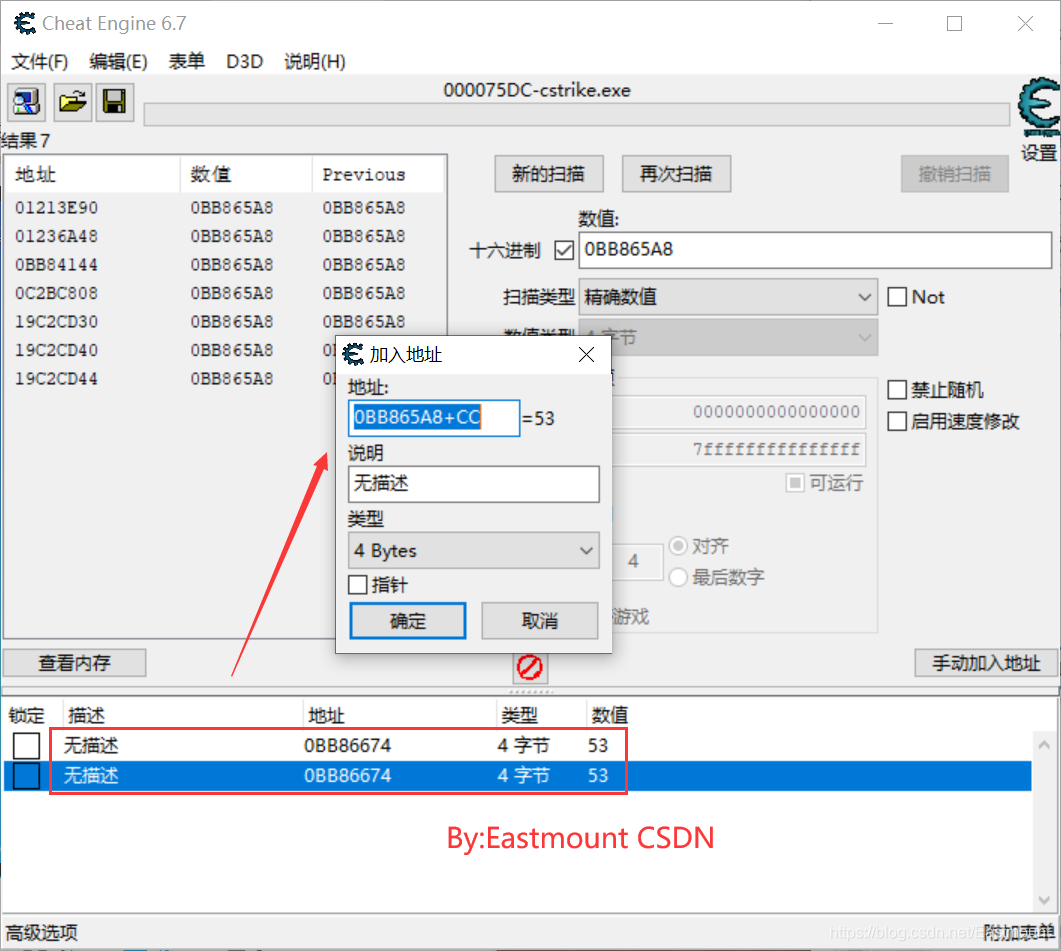The height and width of the screenshot is (951, 1061).
Task: Select result row 19C2CD30
Action: pos(224,322)
